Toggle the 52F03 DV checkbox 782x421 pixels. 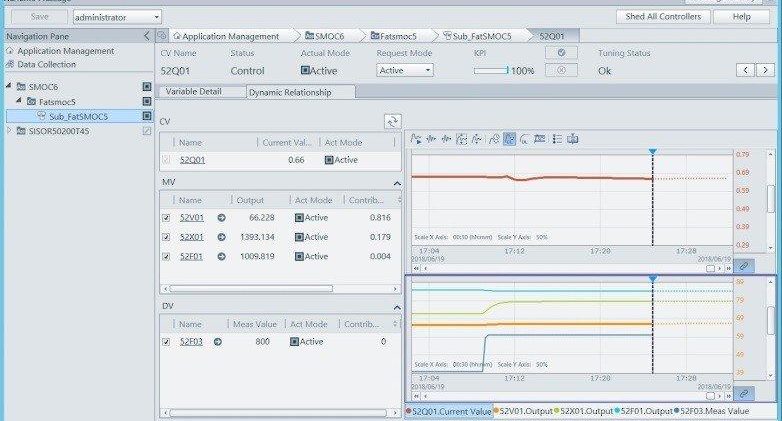coord(166,341)
